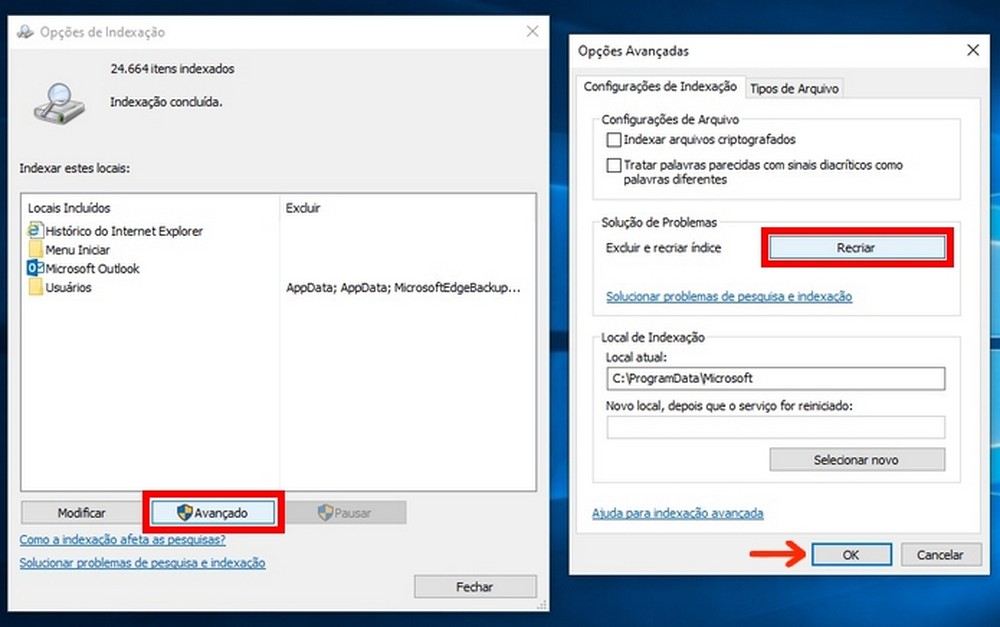The image size is (1000, 627).
Task: Select Configurações de Indexação tab
Action: tap(660, 87)
